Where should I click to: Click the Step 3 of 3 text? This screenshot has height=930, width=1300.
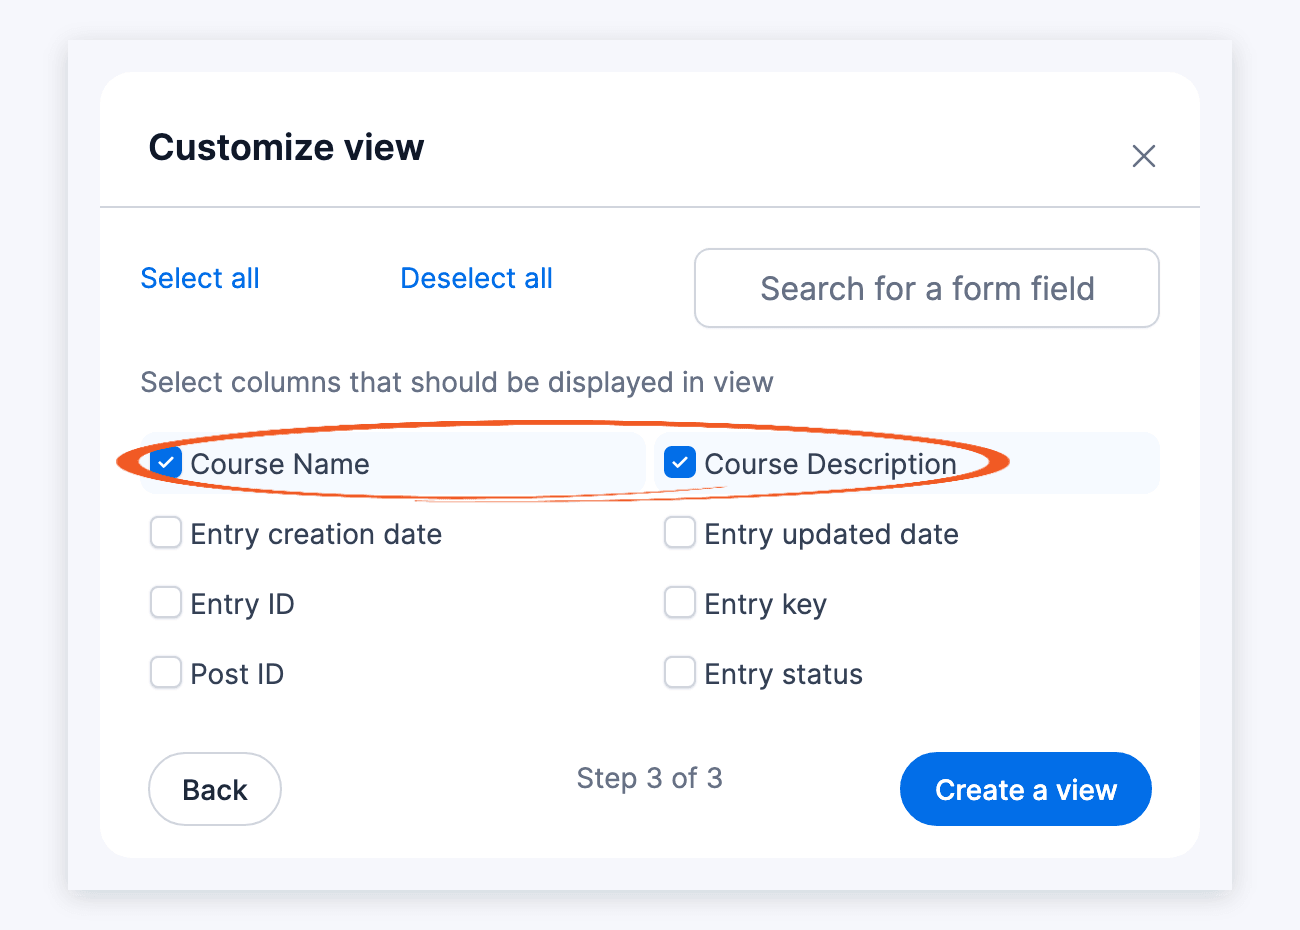[x=650, y=778]
